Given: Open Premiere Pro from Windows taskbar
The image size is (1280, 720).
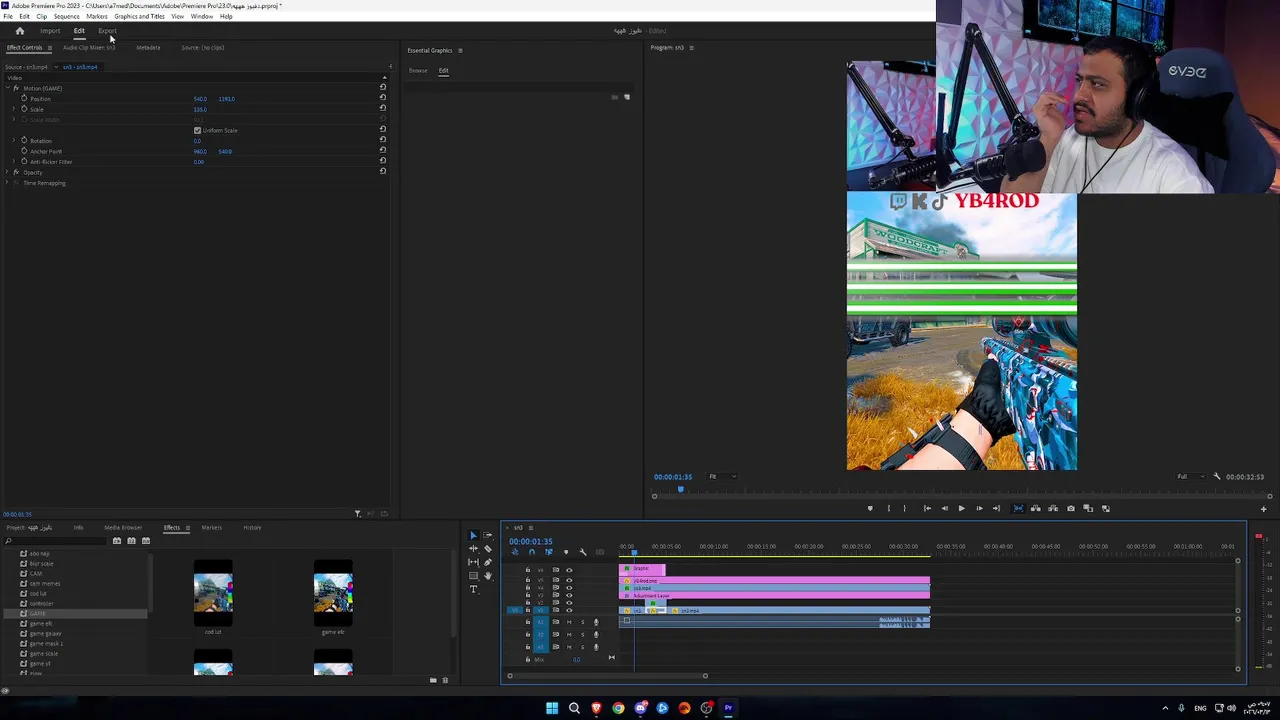Looking at the screenshot, I should pos(728,708).
